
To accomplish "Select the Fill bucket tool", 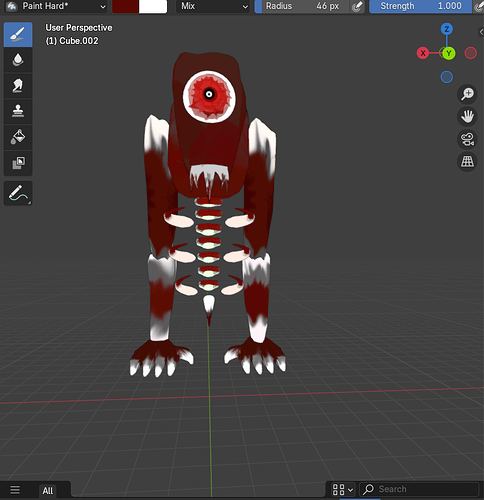I will (x=18, y=137).
